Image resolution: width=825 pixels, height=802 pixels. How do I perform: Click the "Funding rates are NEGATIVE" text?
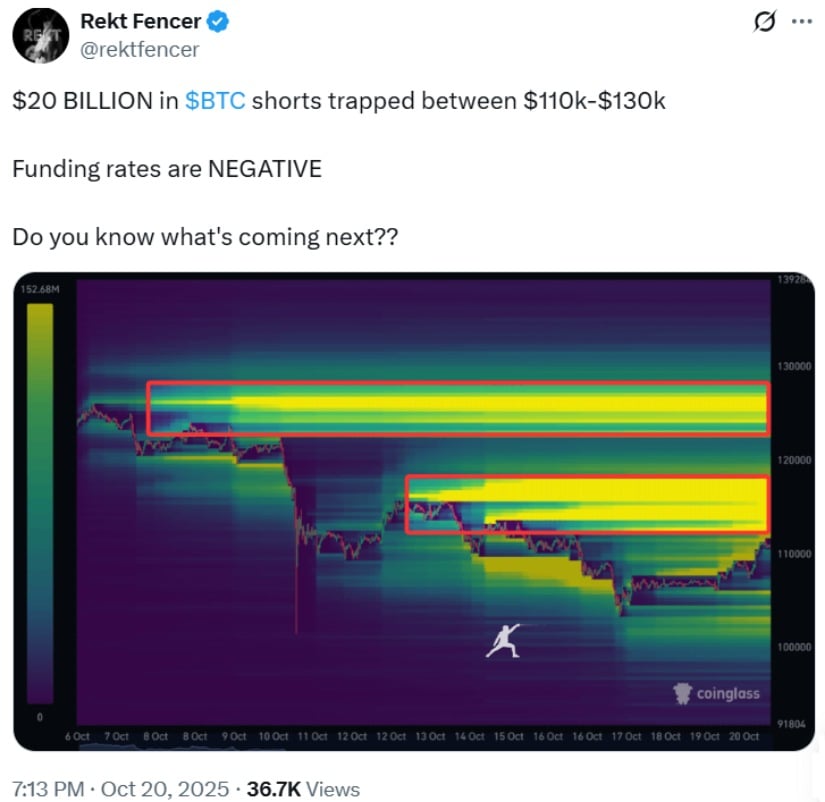coord(167,169)
